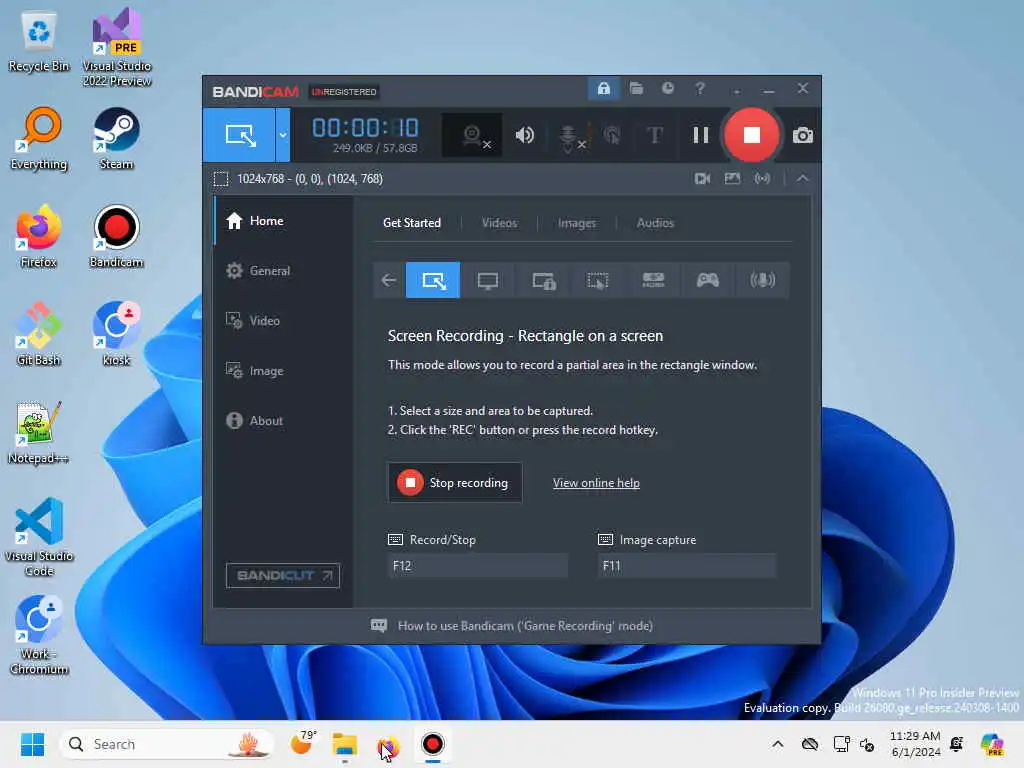Click the Image capture hotkey field F11
This screenshot has height=768, width=1024.
pos(687,566)
